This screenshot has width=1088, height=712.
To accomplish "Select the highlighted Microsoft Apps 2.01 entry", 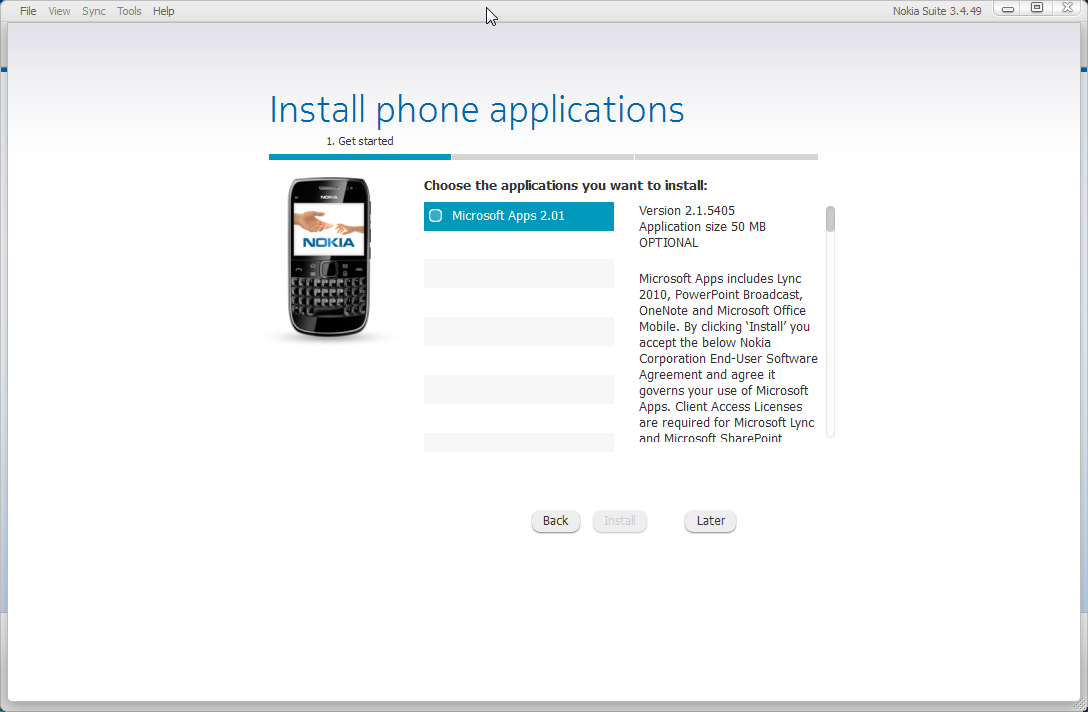I will pos(518,216).
